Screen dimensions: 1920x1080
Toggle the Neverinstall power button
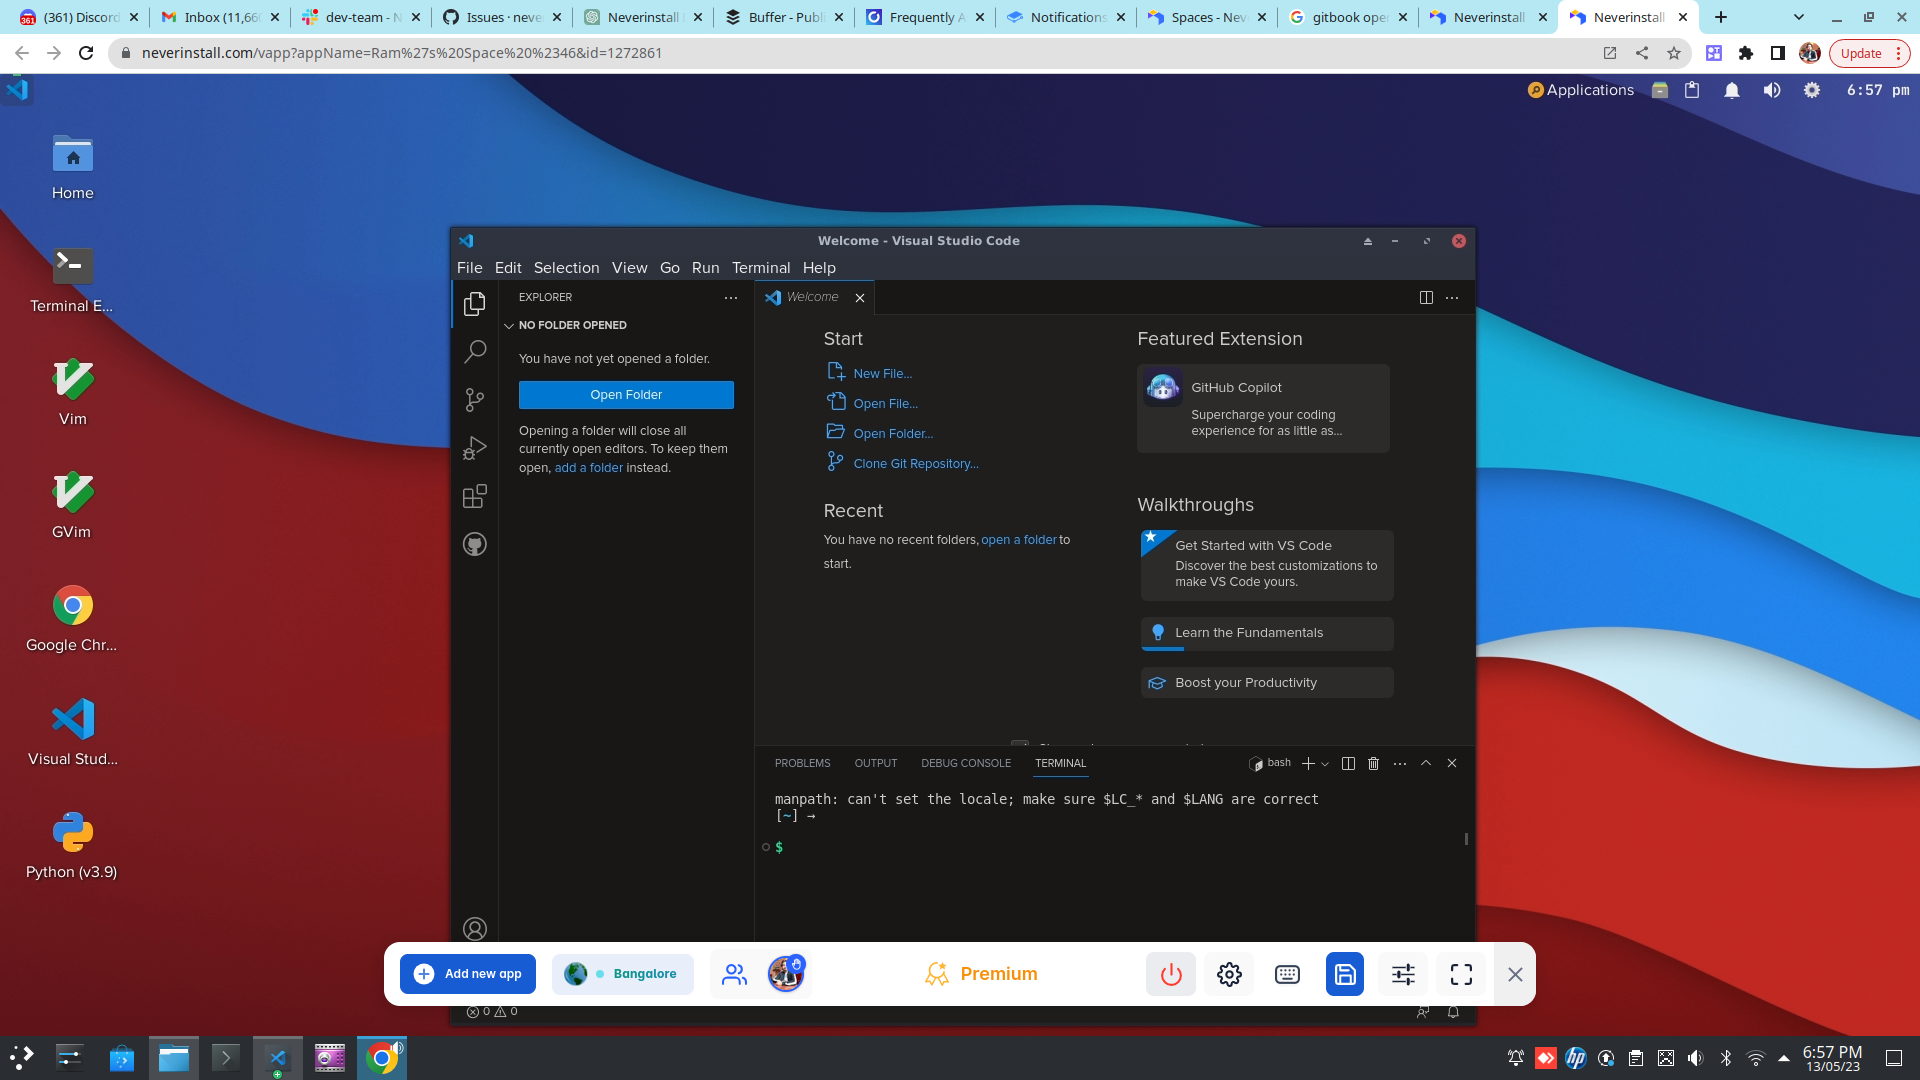[x=1171, y=974]
